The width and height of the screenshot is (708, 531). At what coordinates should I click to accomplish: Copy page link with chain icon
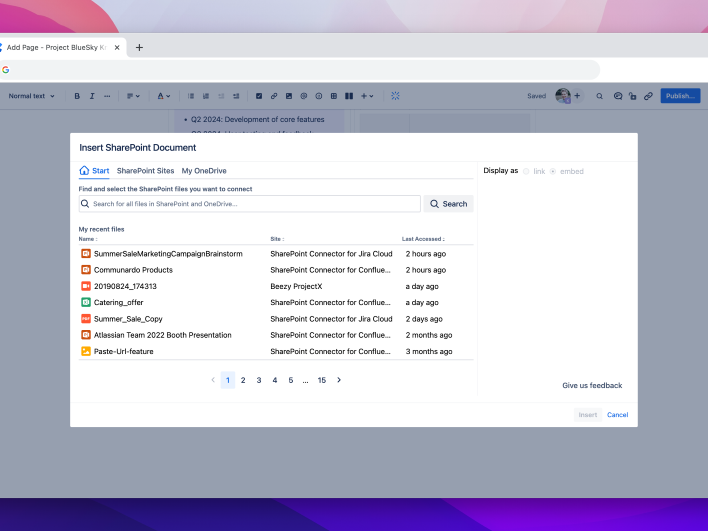[648, 96]
